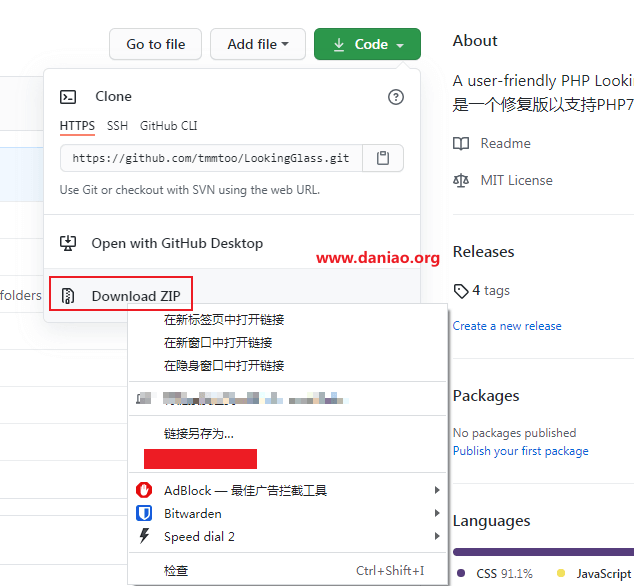This screenshot has width=634, height=586.
Task: Open the 4 tags link
Action: [x=490, y=290]
